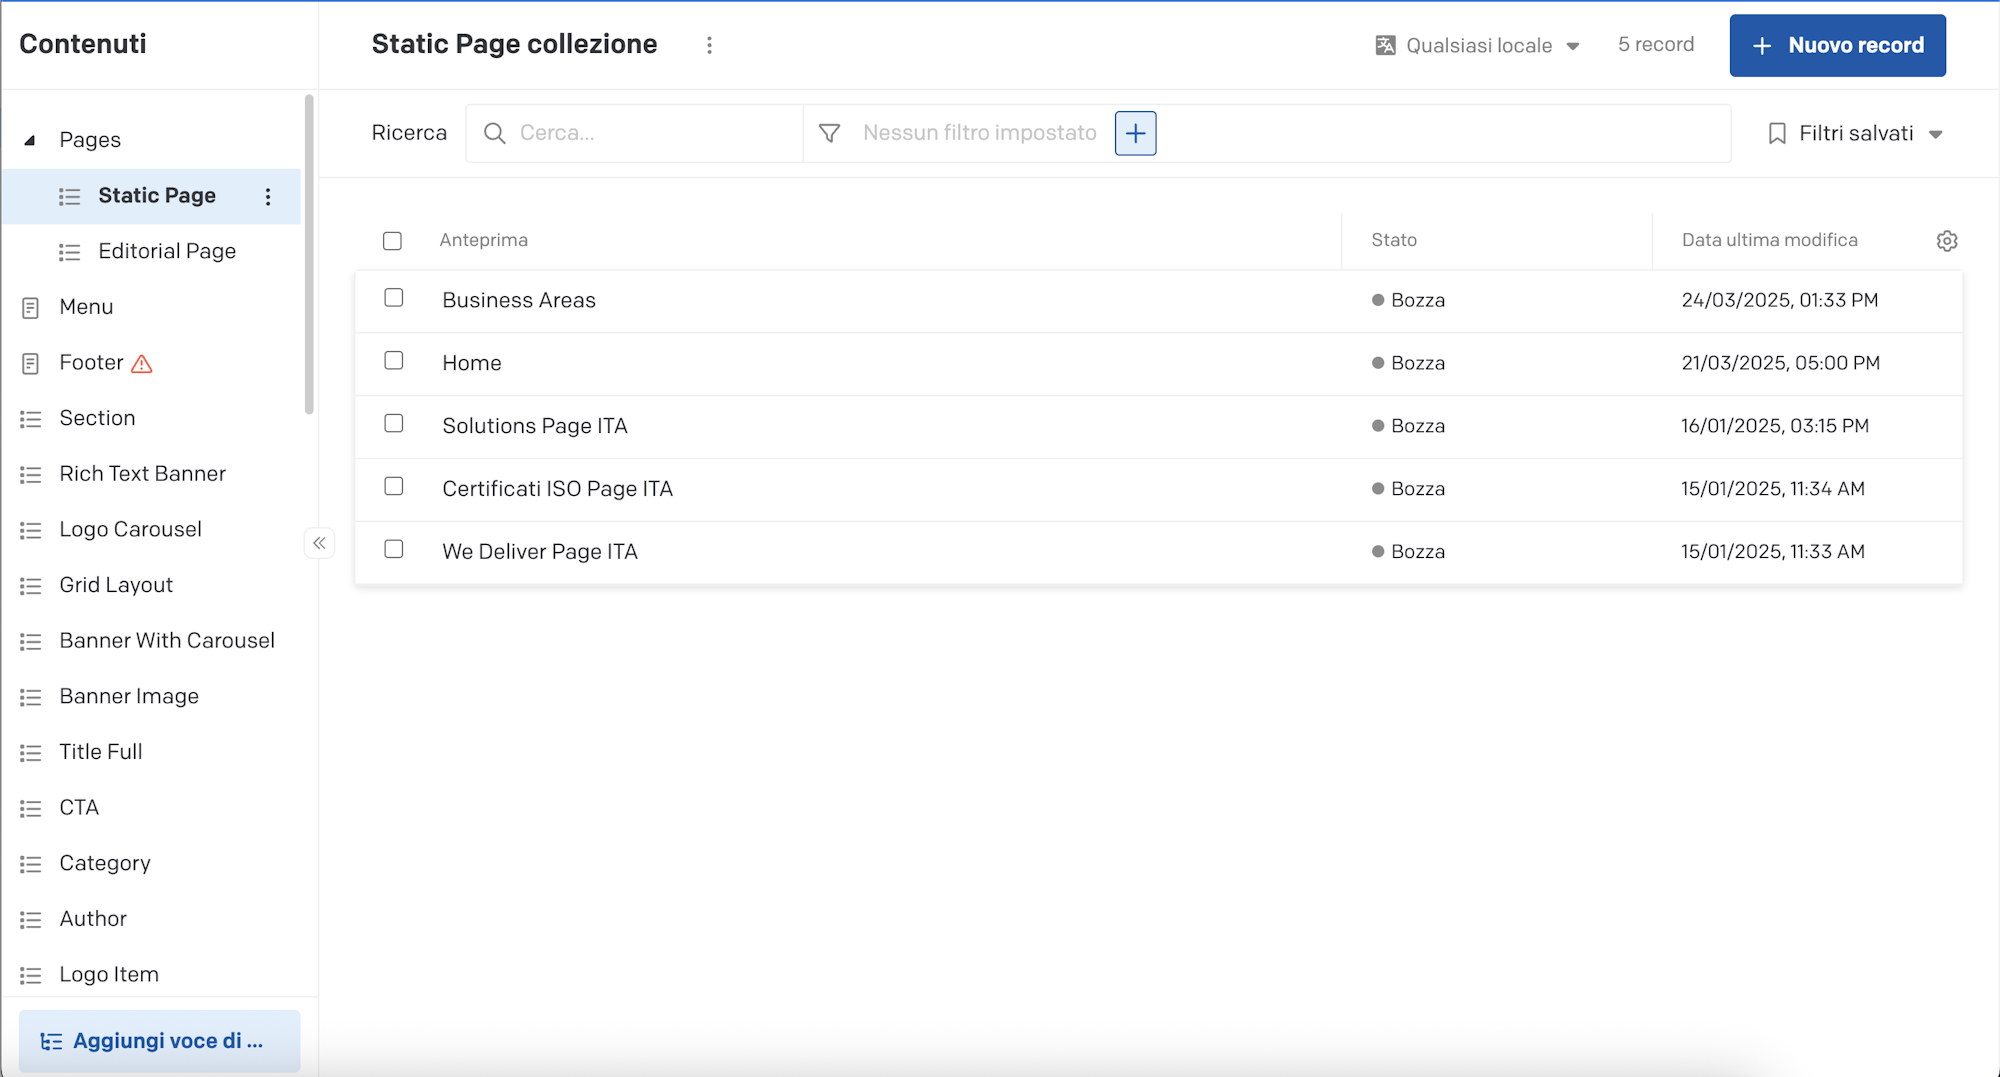Viewport: 2000px width, 1077px height.
Task: Click the Stato column header
Action: click(1394, 240)
